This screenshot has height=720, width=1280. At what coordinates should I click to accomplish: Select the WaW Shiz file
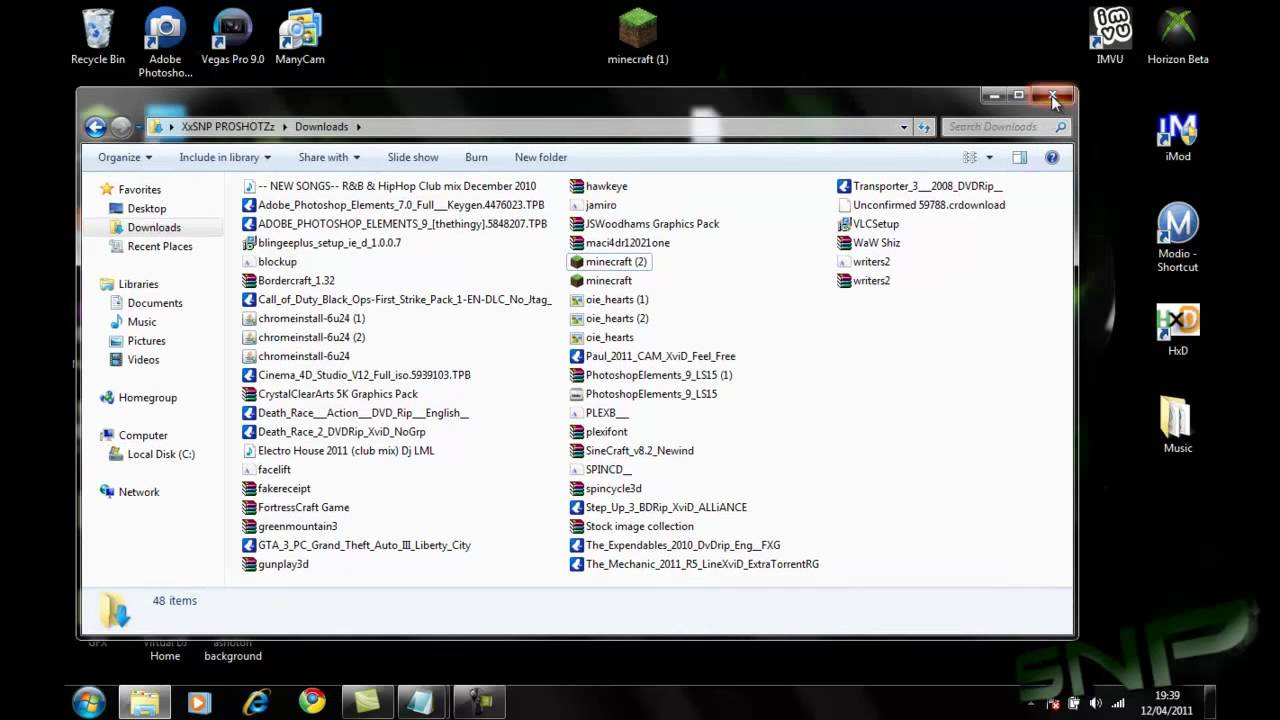[868, 243]
